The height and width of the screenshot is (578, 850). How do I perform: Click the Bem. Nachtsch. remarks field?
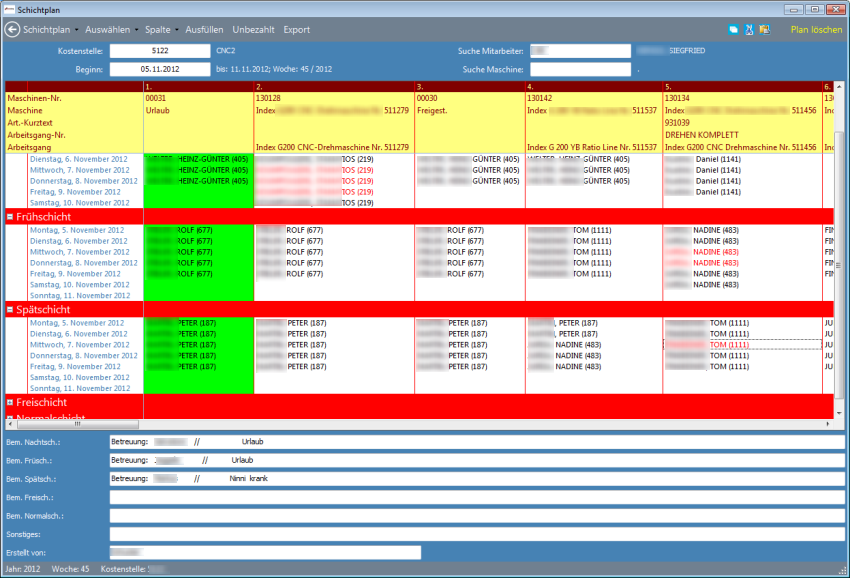pyautogui.click(x=477, y=442)
